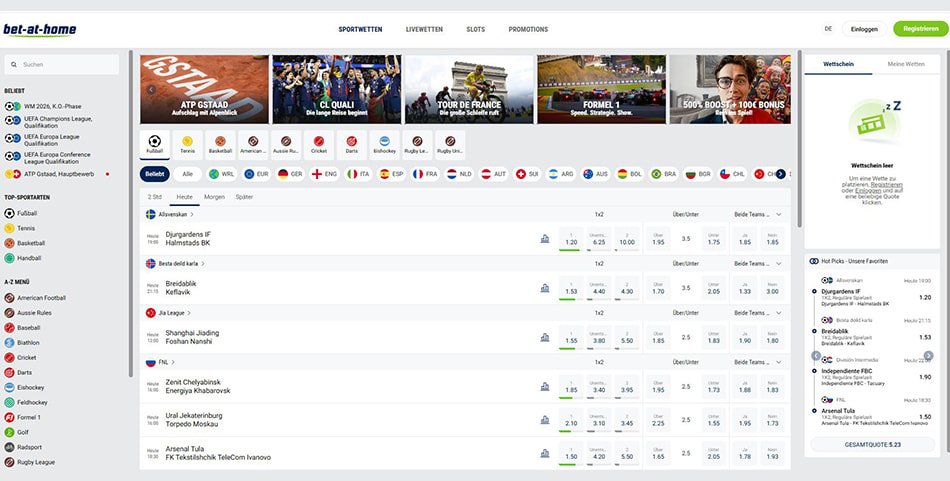950x481 pixels.
Task: Open Baseball in A-Z menu
Action: click(22, 328)
